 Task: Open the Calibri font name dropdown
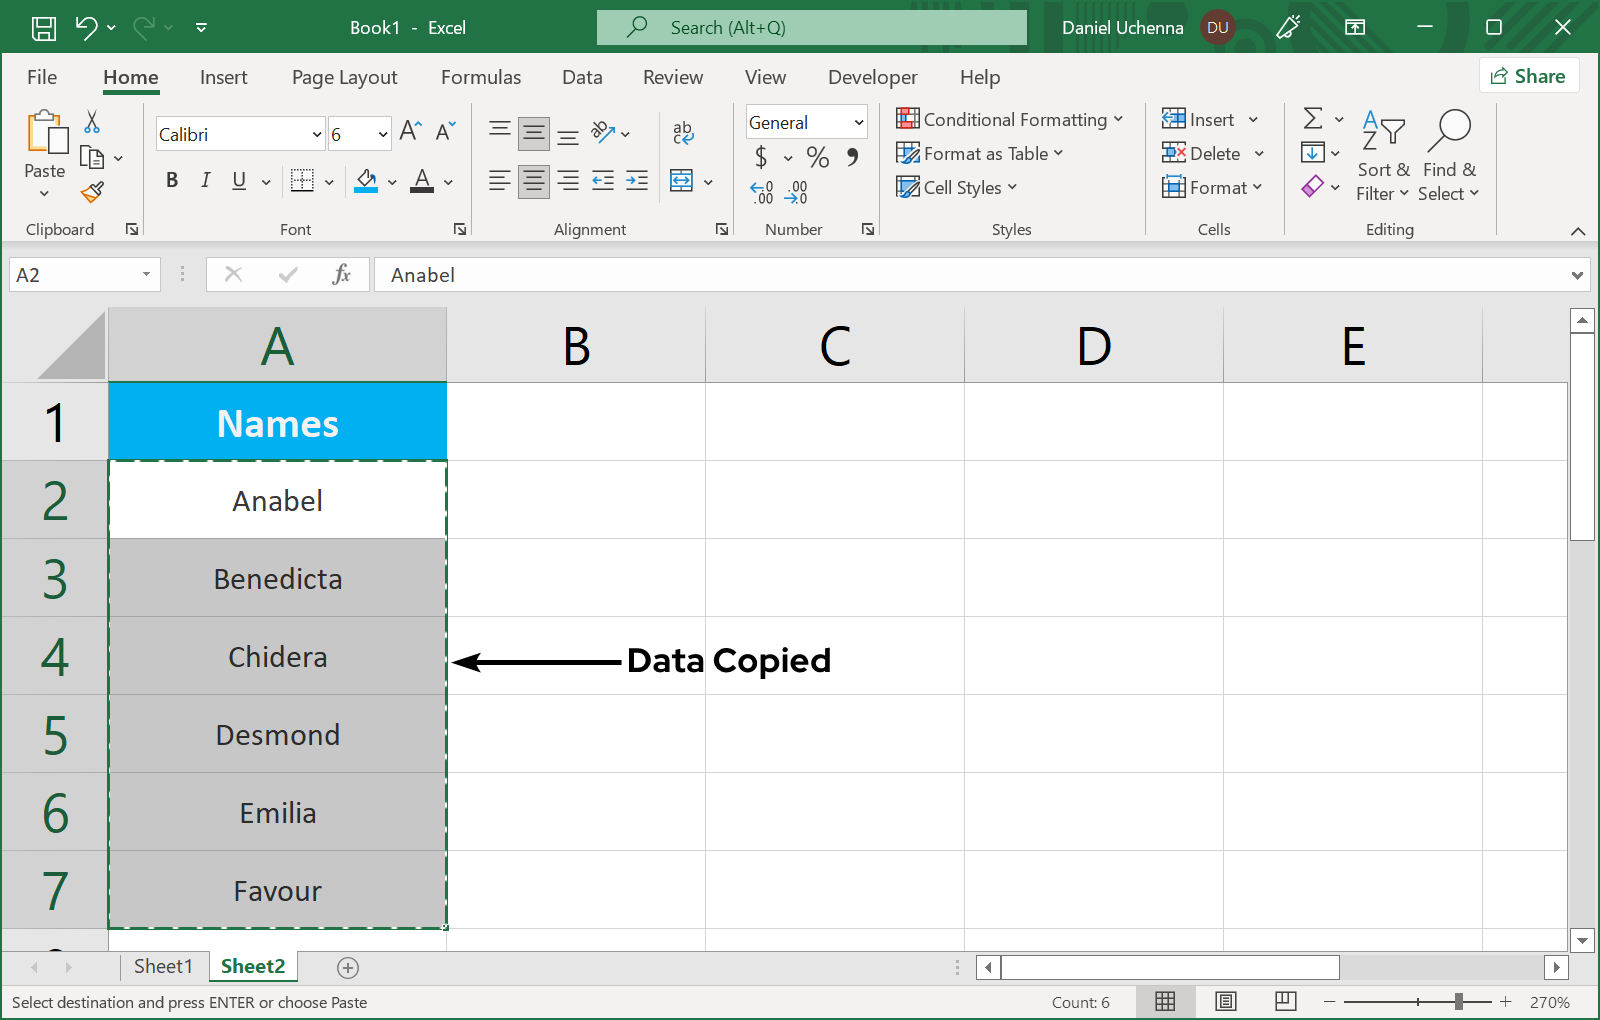pos(317,134)
